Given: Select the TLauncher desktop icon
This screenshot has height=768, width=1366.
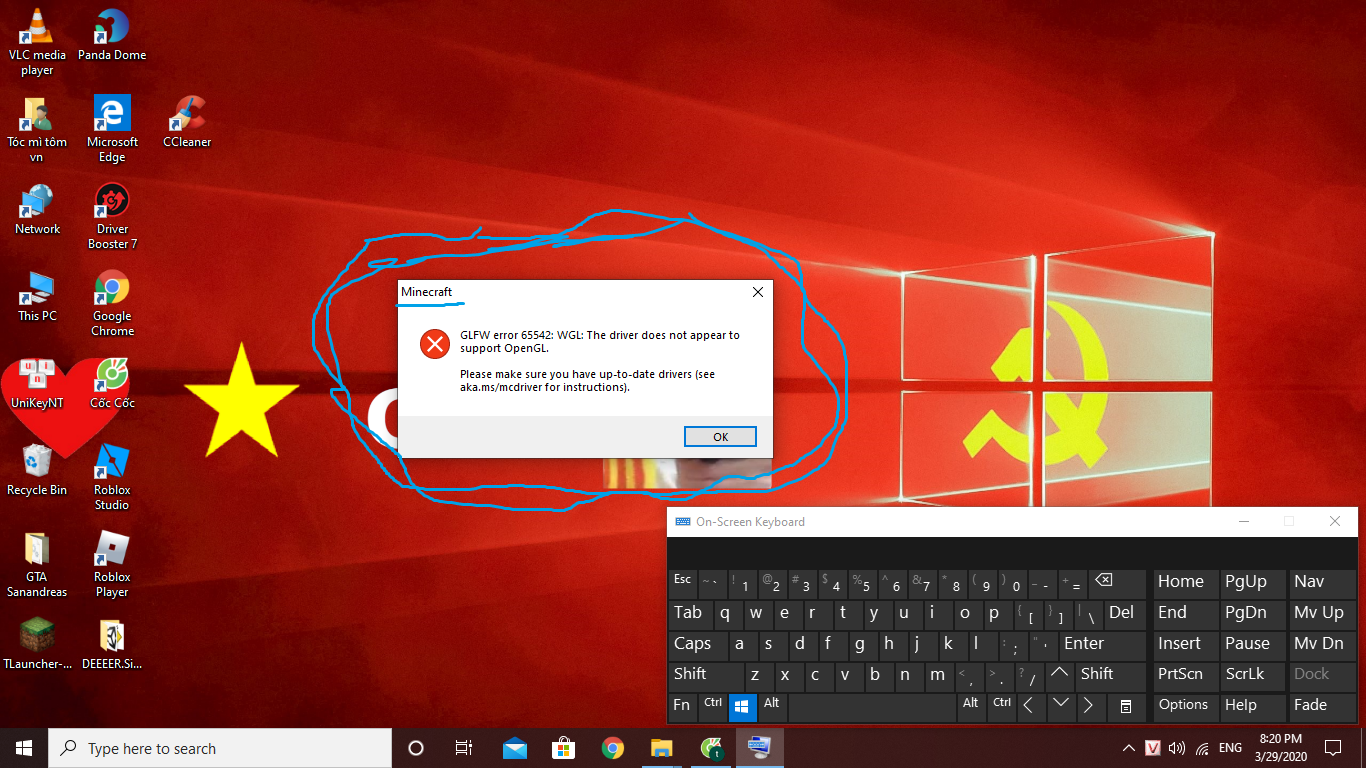Looking at the screenshot, I should (x=37, y=644).
